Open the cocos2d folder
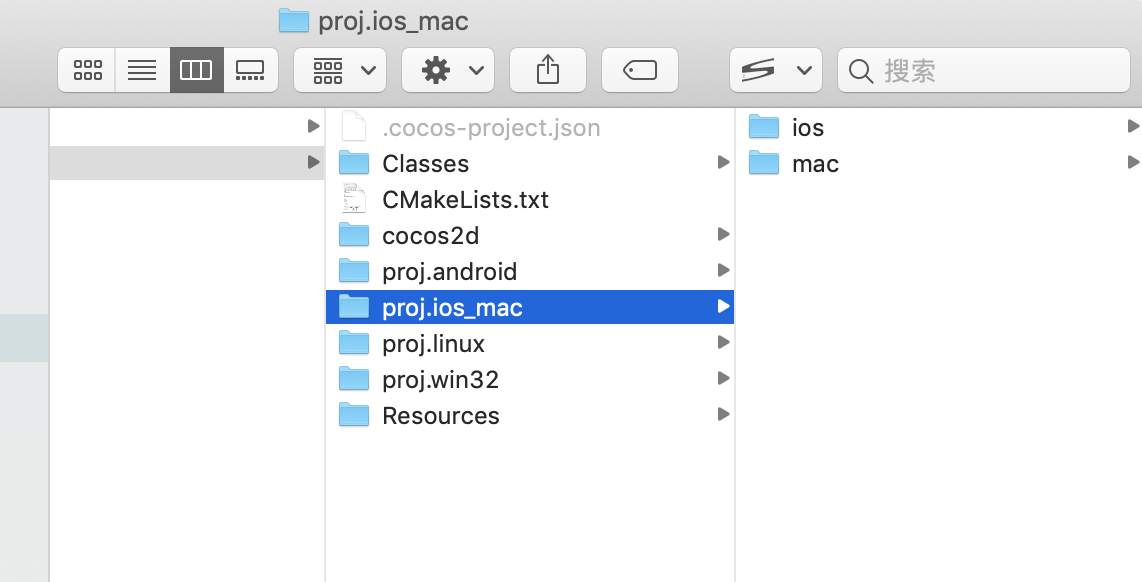This screenshot has width=1142, height=582. tap(430, 236)
